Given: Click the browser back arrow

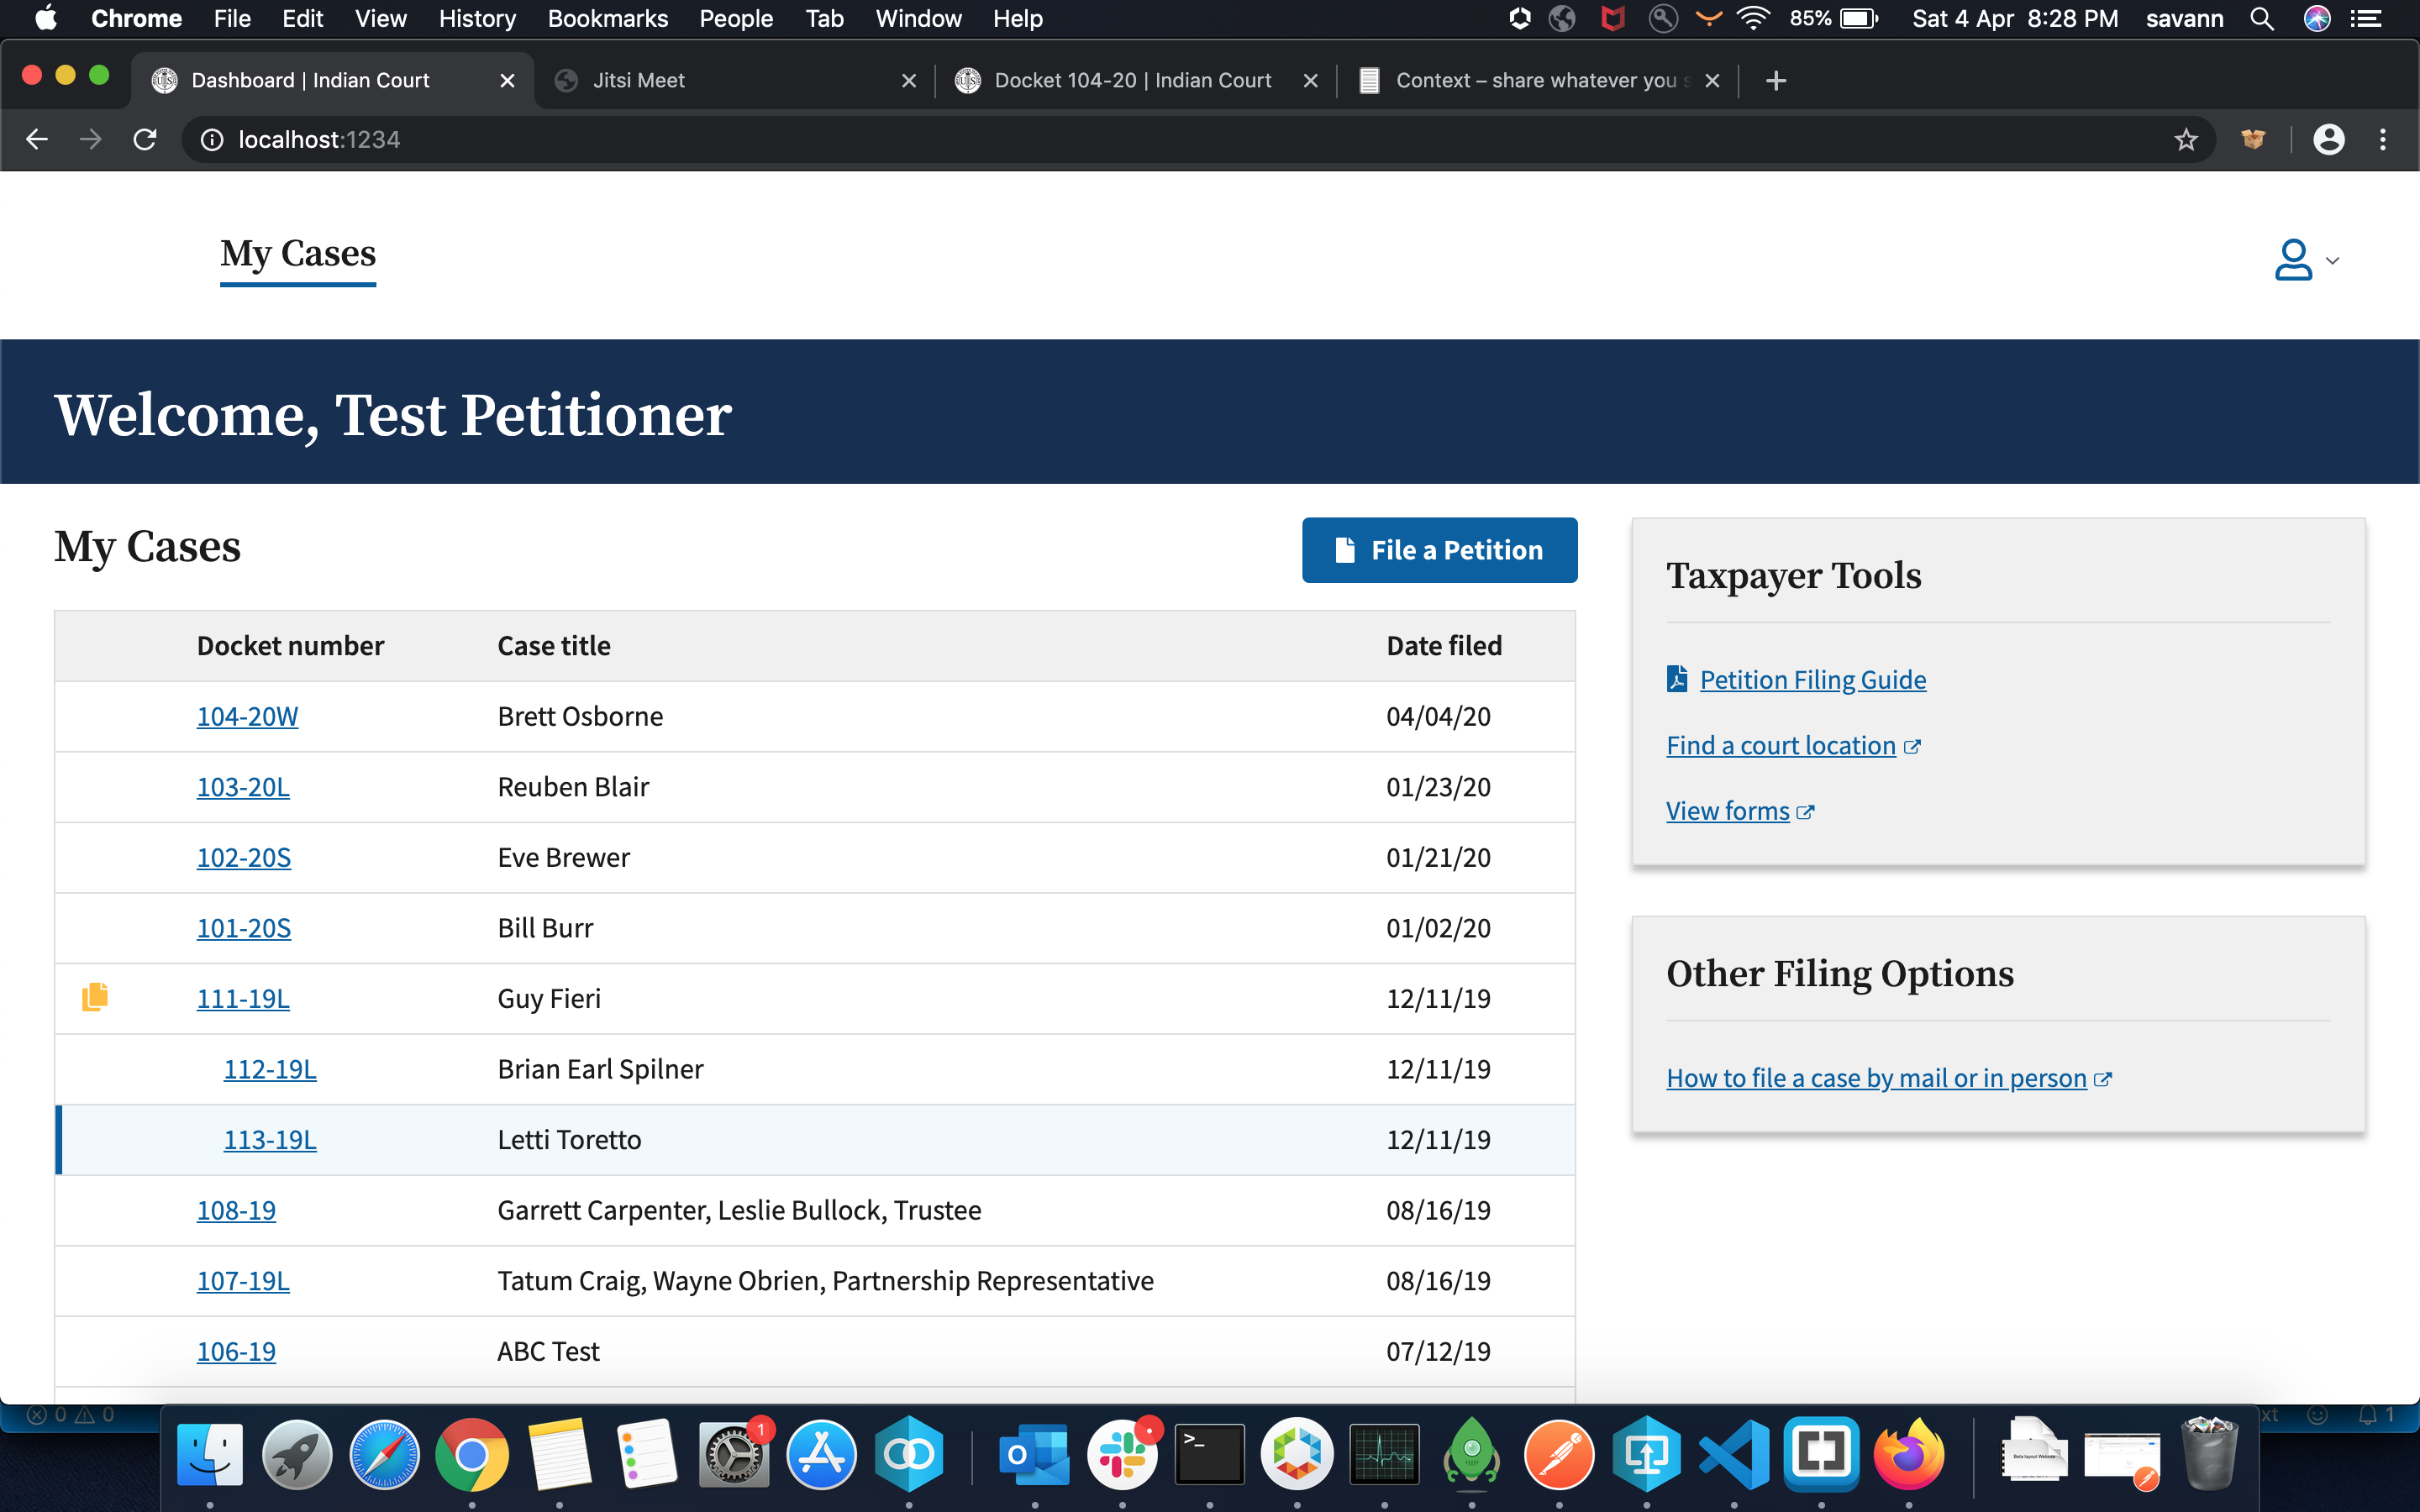Looking at the screenshot, I should point(37,139).
